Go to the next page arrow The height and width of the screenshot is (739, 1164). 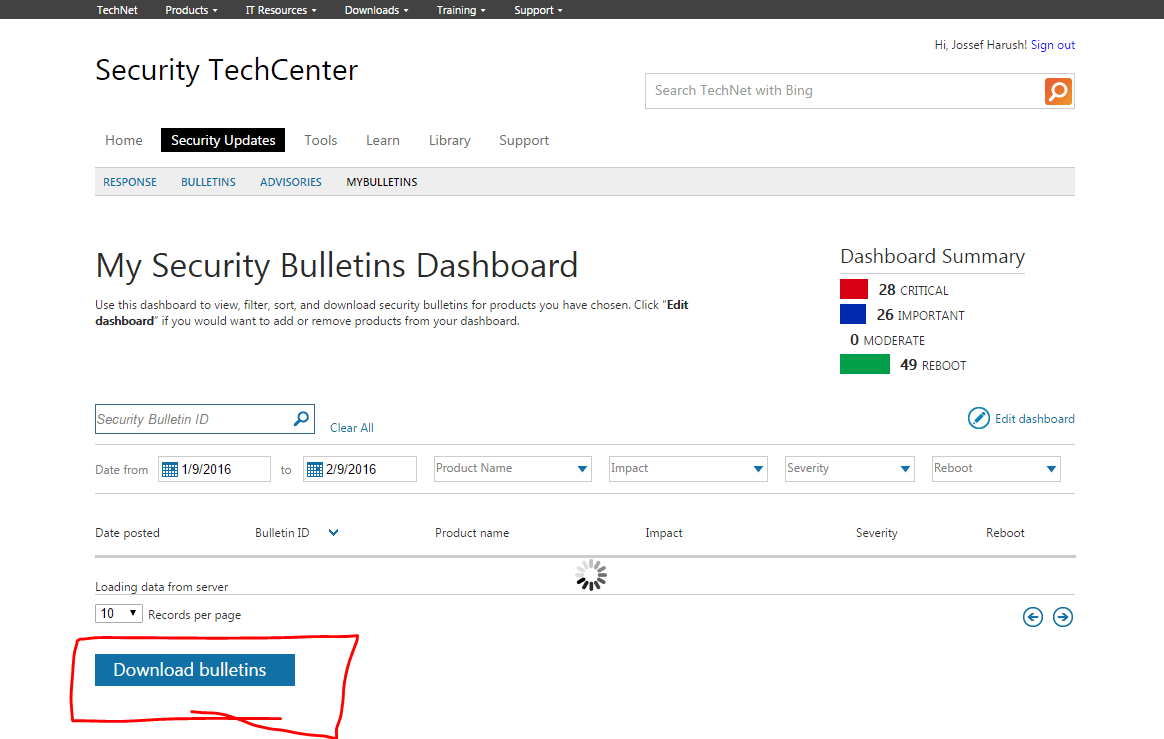pos(1063,617)
